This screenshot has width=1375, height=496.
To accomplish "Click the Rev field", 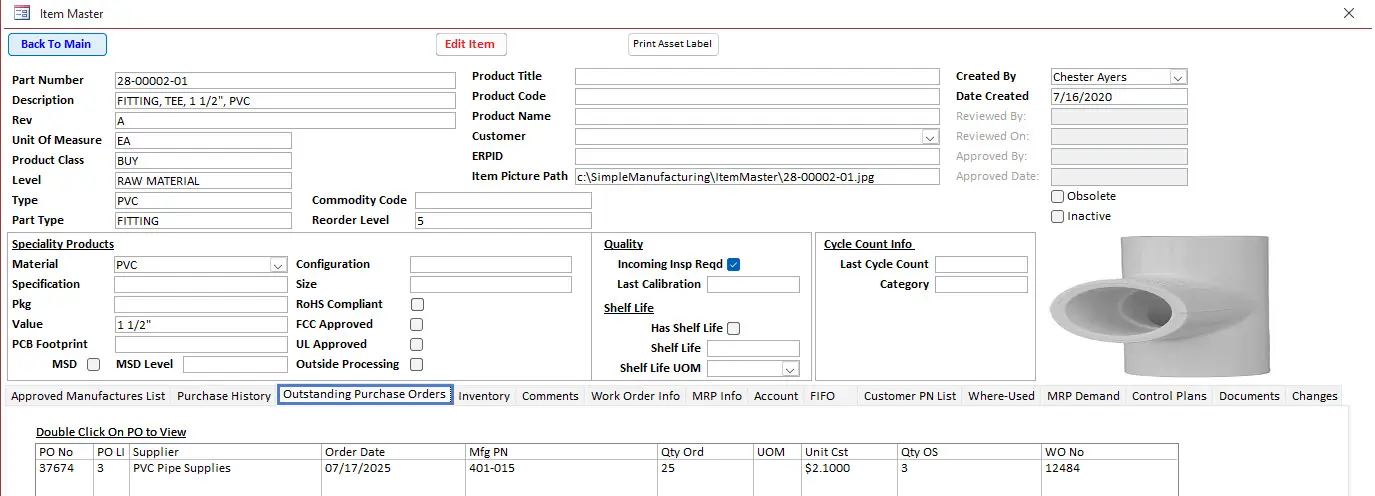I will tap(285, 121).
